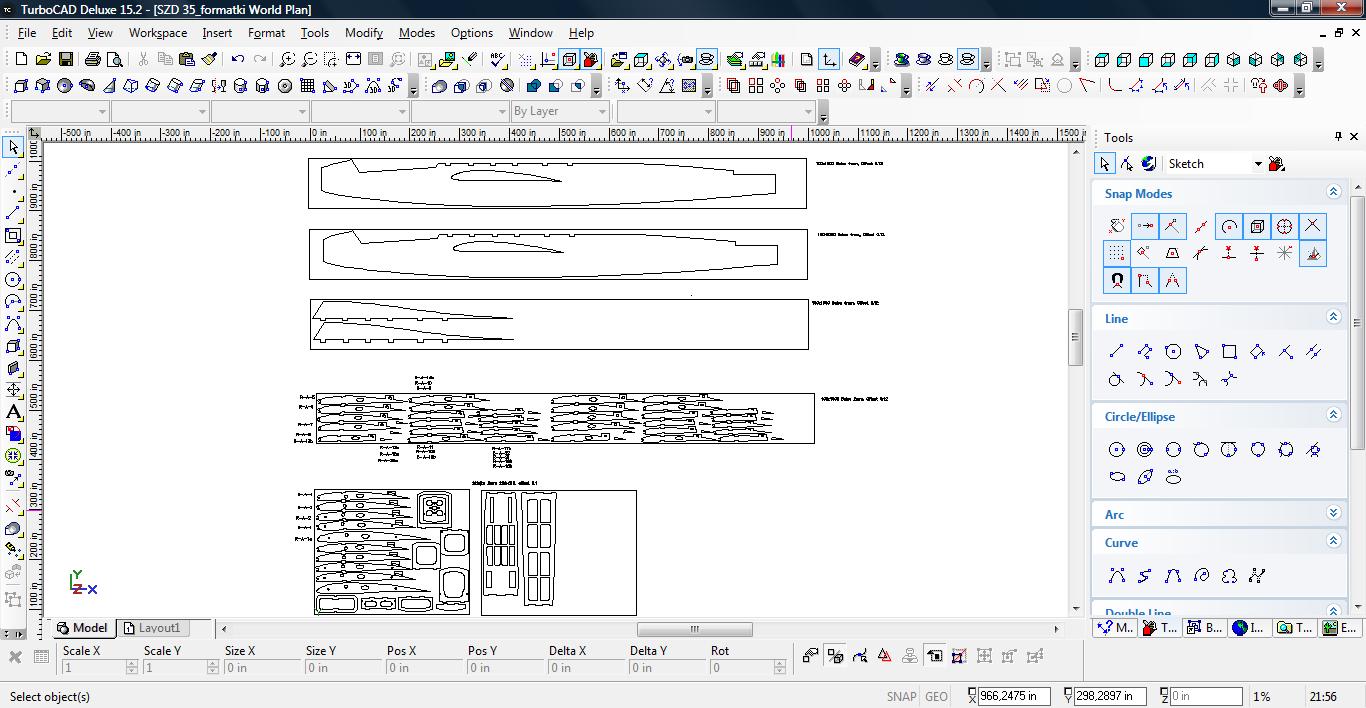Open the Sketch style dropdown
The image size is (1366, 708).
click(1258, 164)
